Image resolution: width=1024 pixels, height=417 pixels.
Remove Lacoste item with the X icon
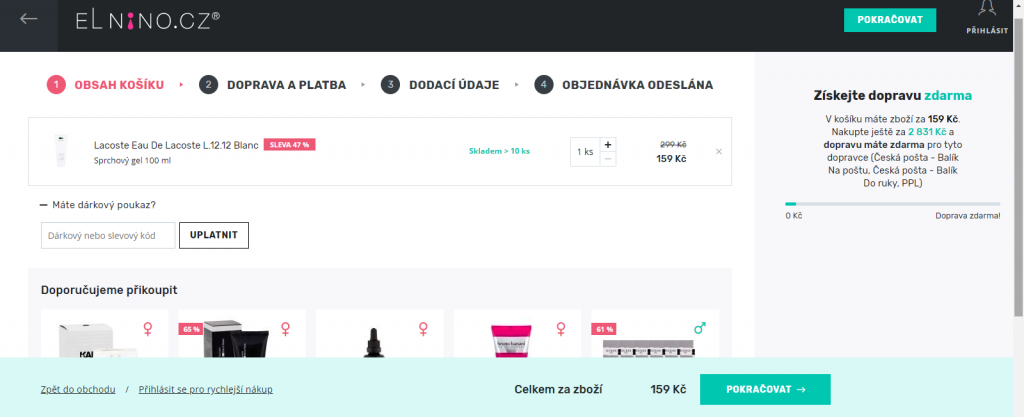pos(718,151)
